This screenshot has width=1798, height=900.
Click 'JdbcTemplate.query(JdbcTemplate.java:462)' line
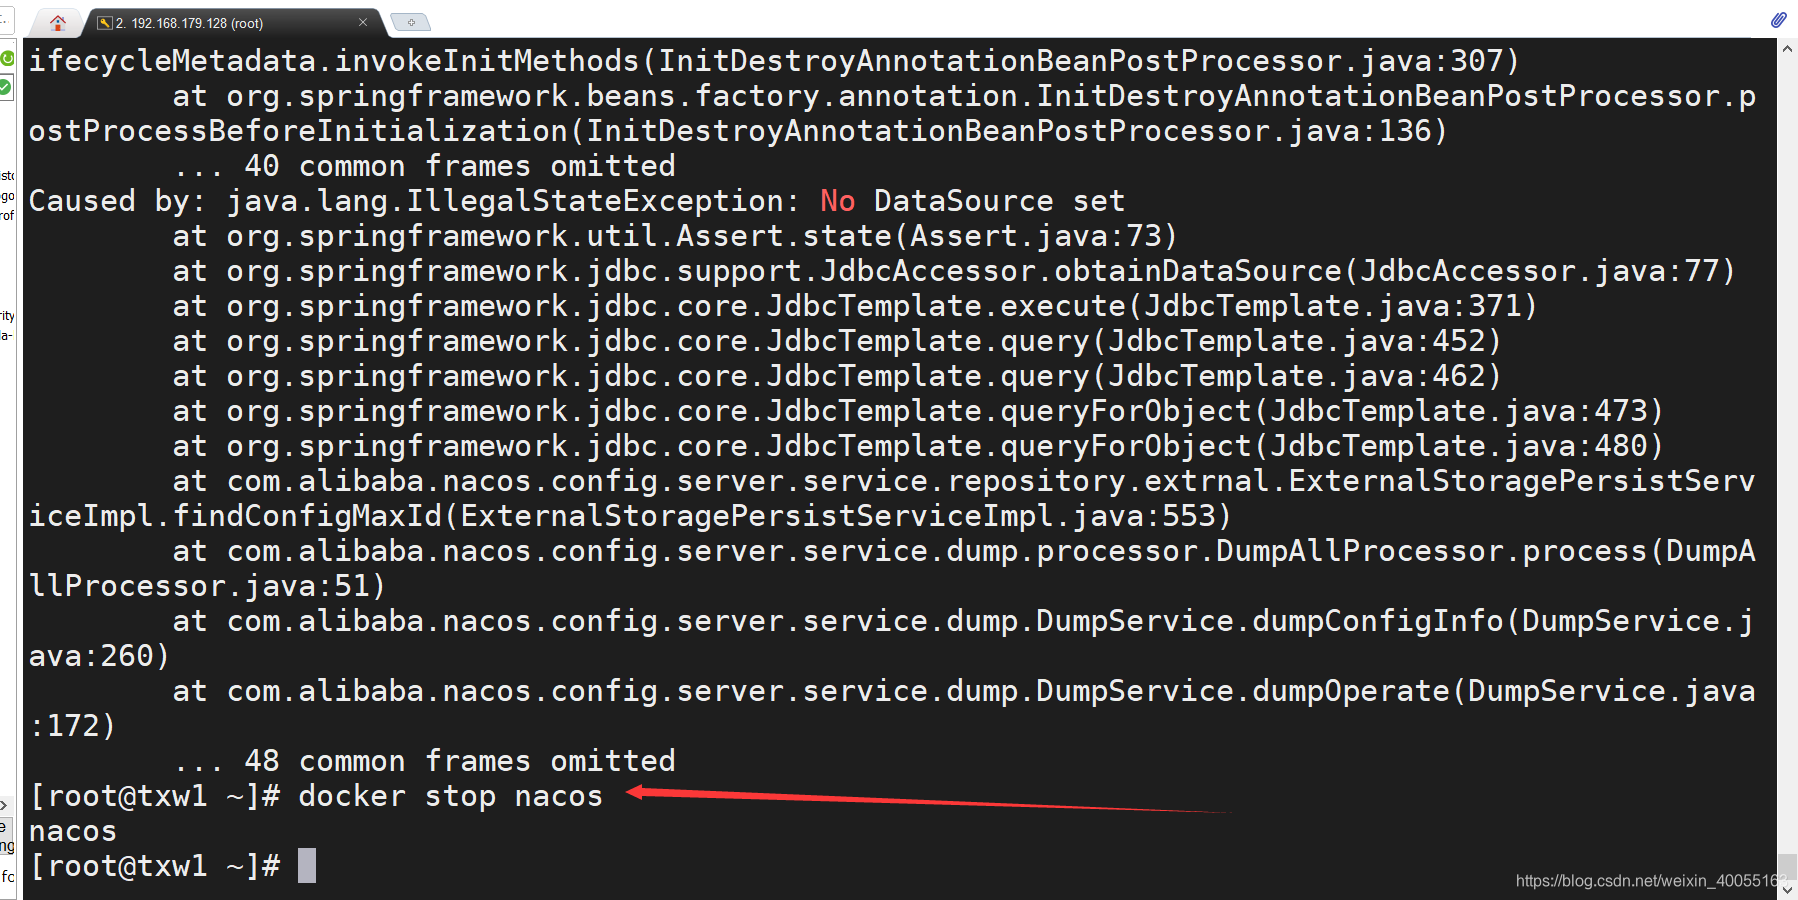click(837, 376)
